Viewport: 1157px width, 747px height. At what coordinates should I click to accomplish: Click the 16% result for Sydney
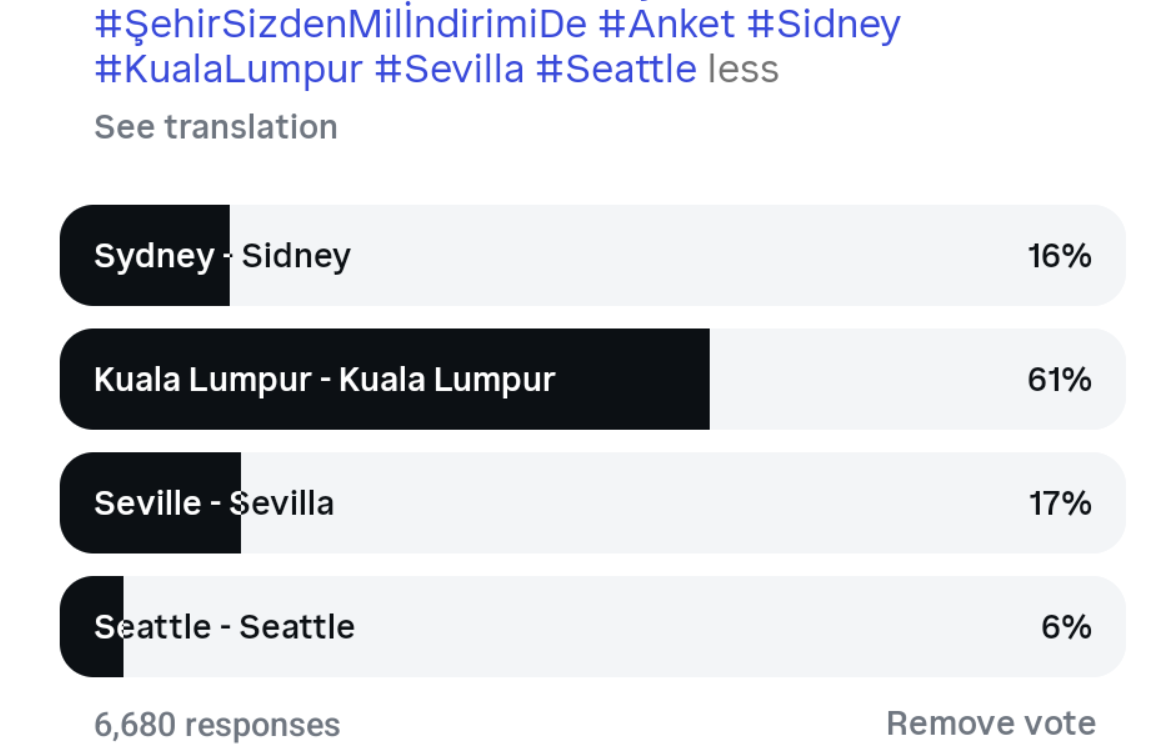tap(1059, 256)
